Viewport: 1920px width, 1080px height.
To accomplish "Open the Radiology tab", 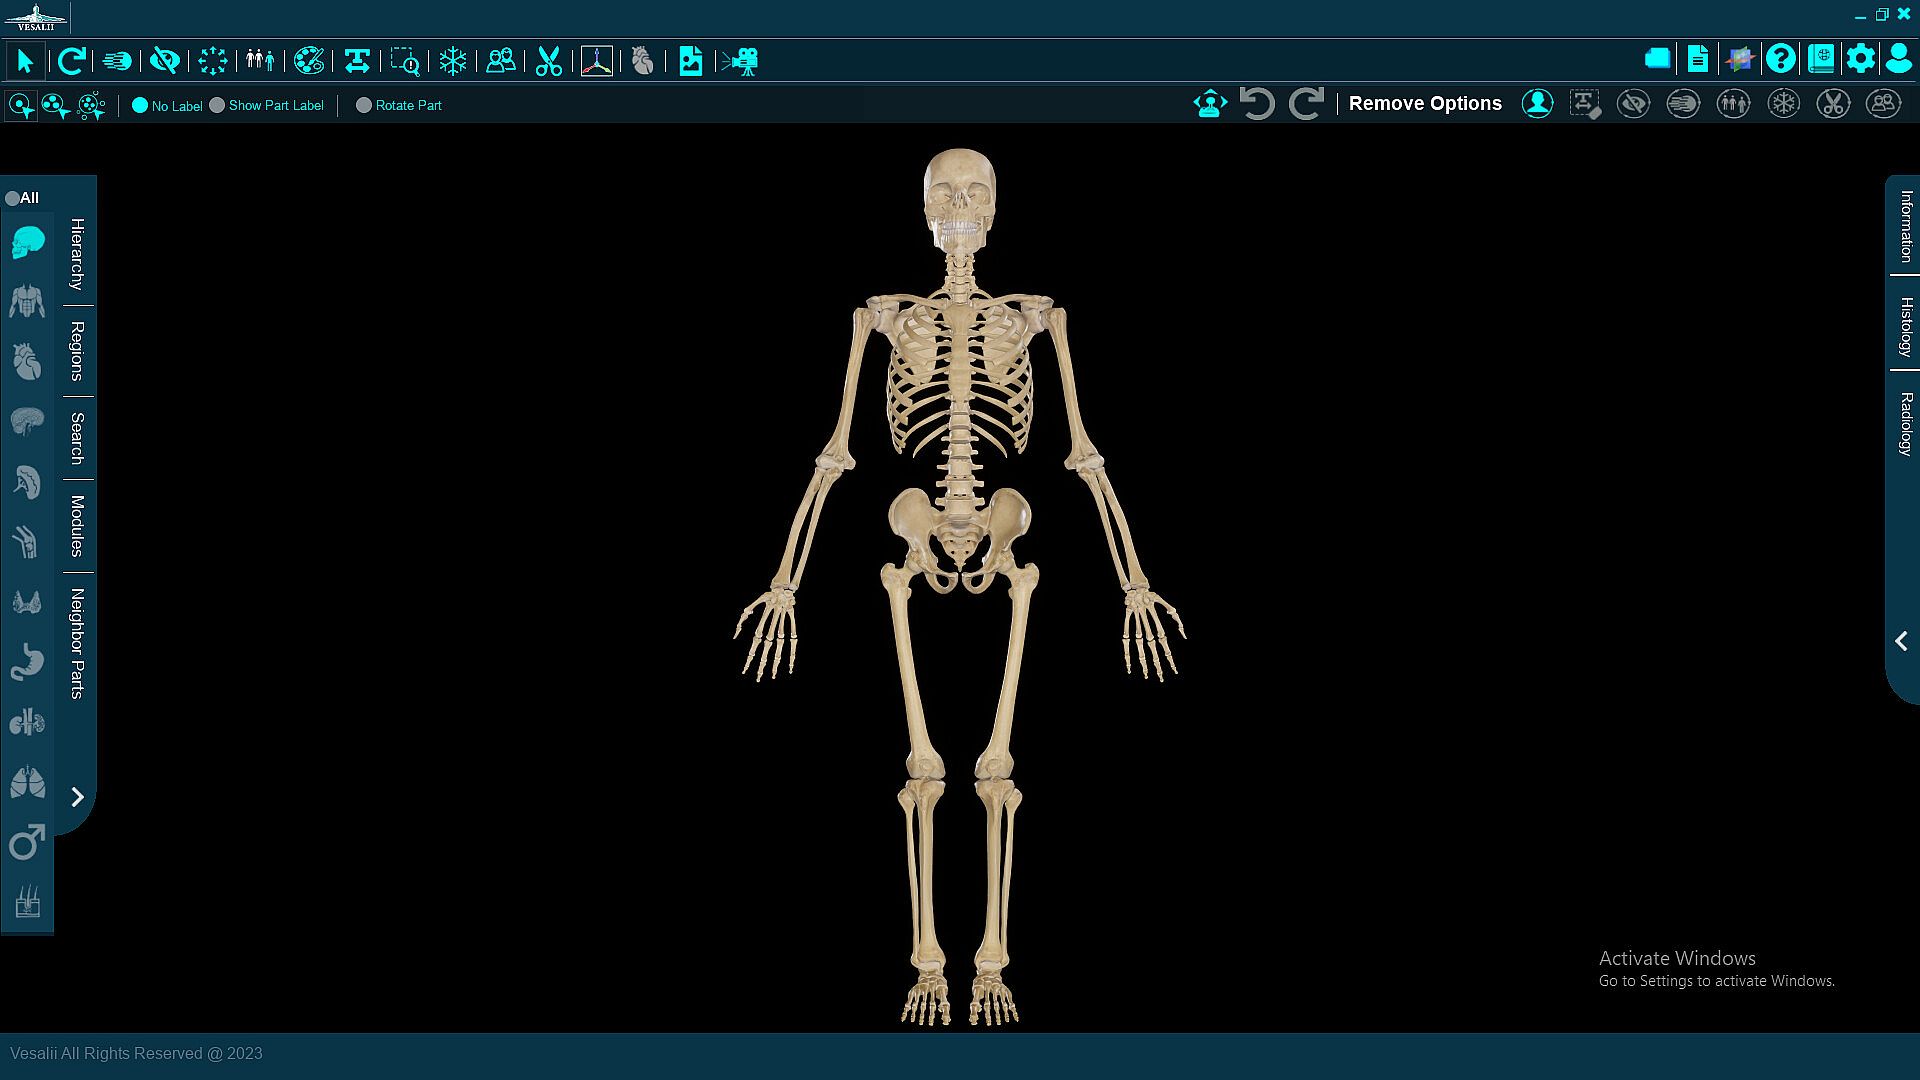I will [1906, 424].
